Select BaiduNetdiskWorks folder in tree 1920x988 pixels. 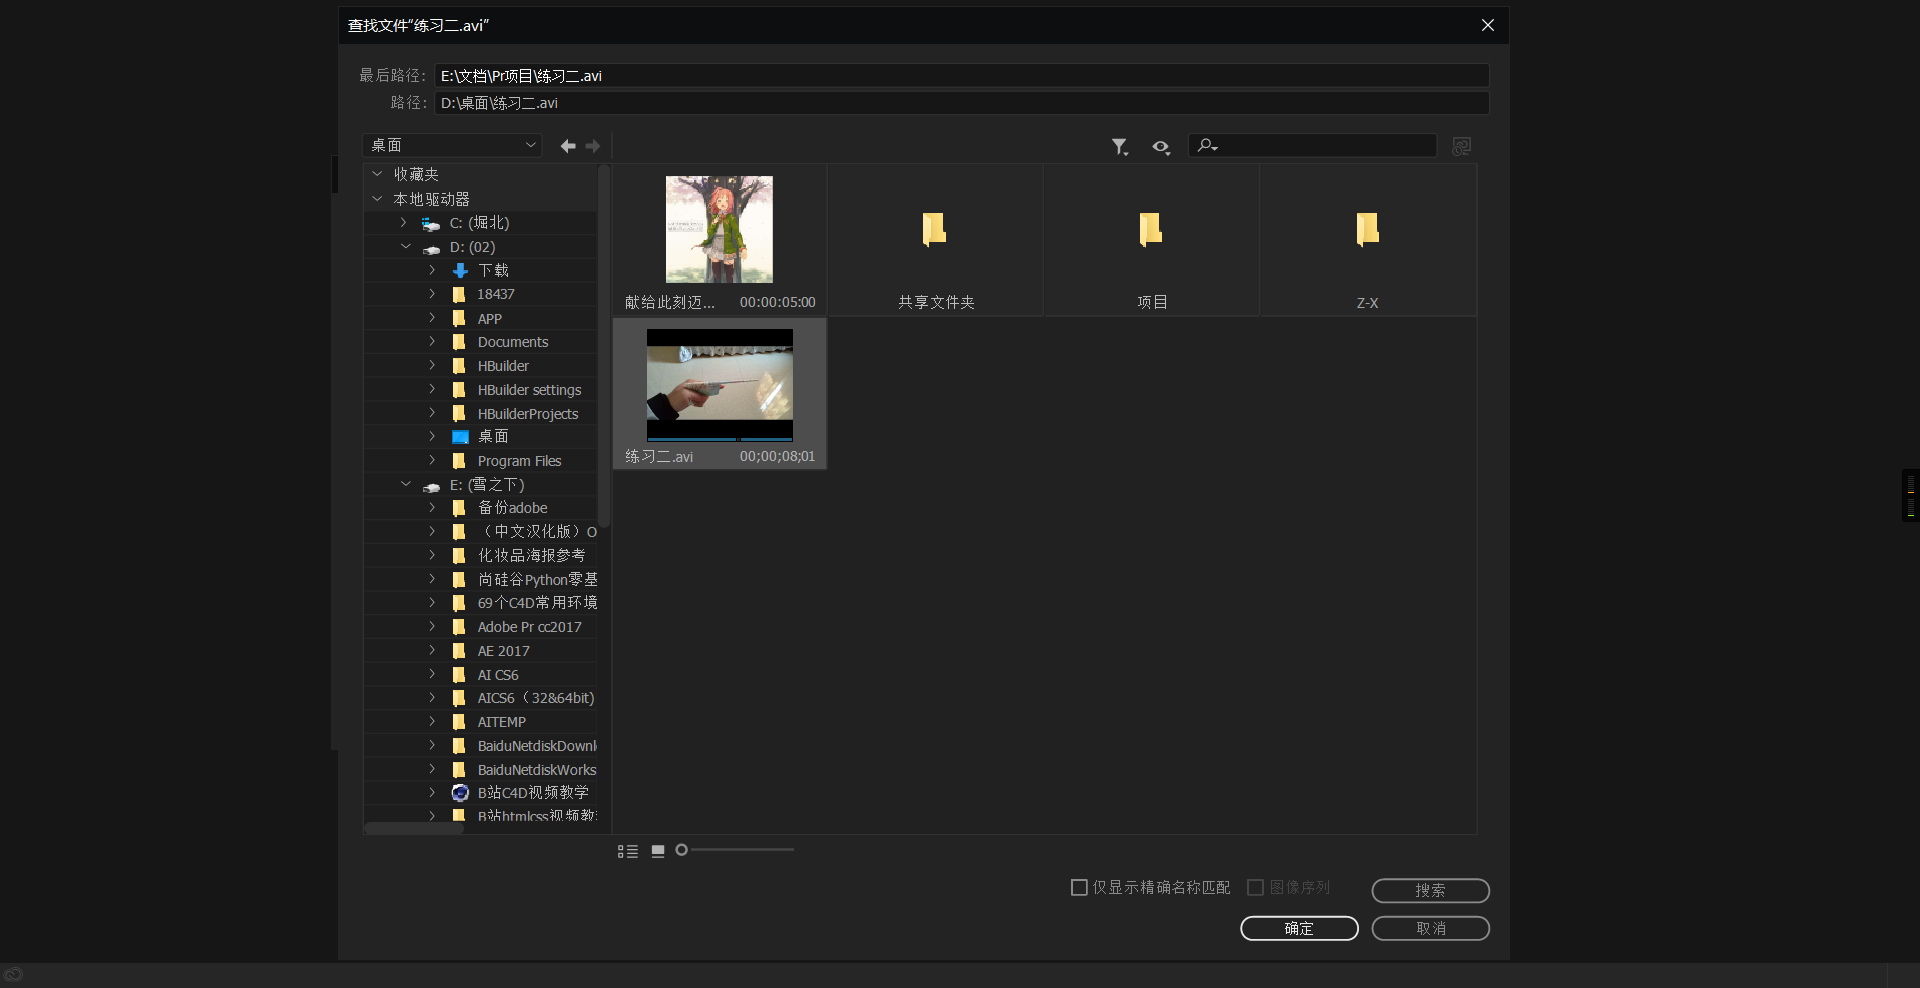pos(537,770)
